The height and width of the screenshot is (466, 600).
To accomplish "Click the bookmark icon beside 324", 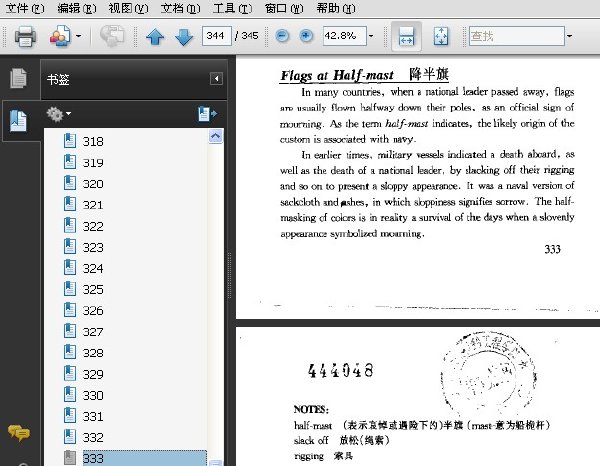I will click(70, 267).
